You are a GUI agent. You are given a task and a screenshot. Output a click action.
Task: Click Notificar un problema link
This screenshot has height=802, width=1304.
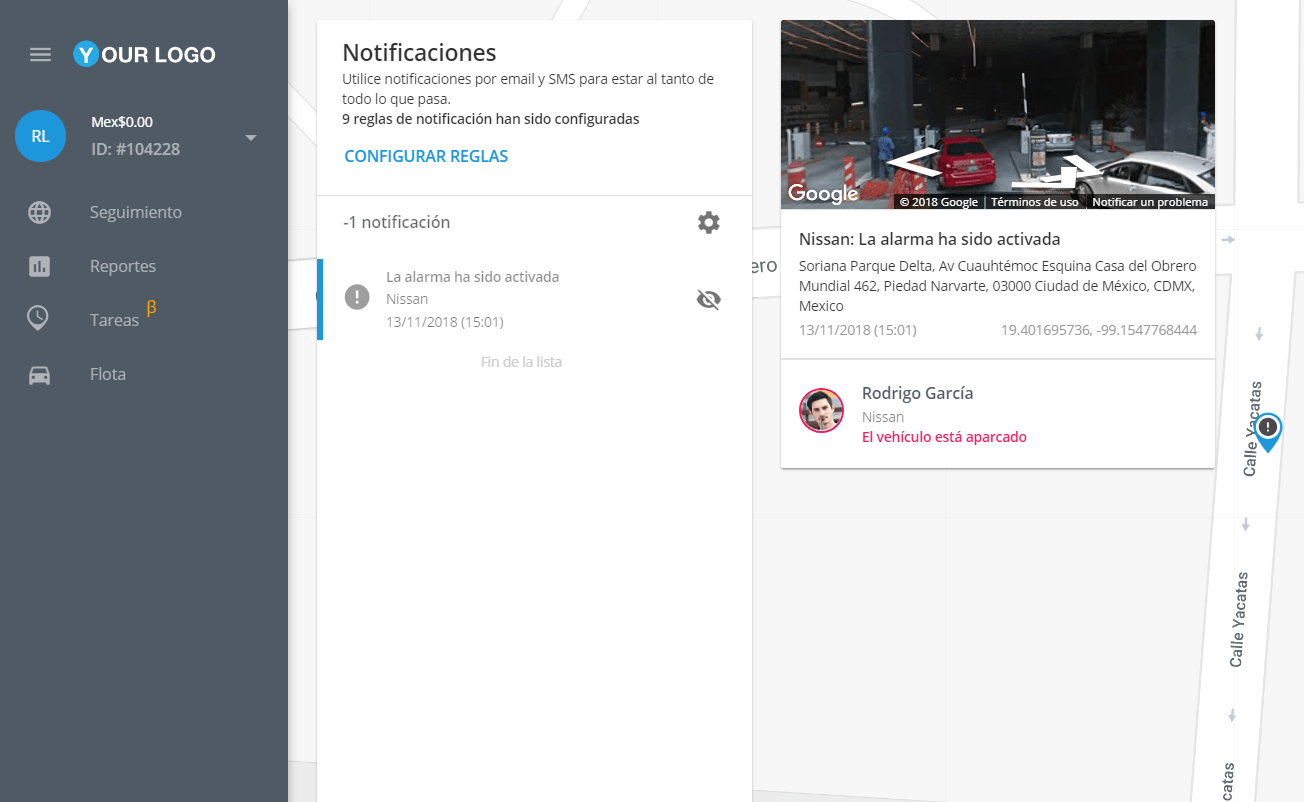pos(1150,202)
